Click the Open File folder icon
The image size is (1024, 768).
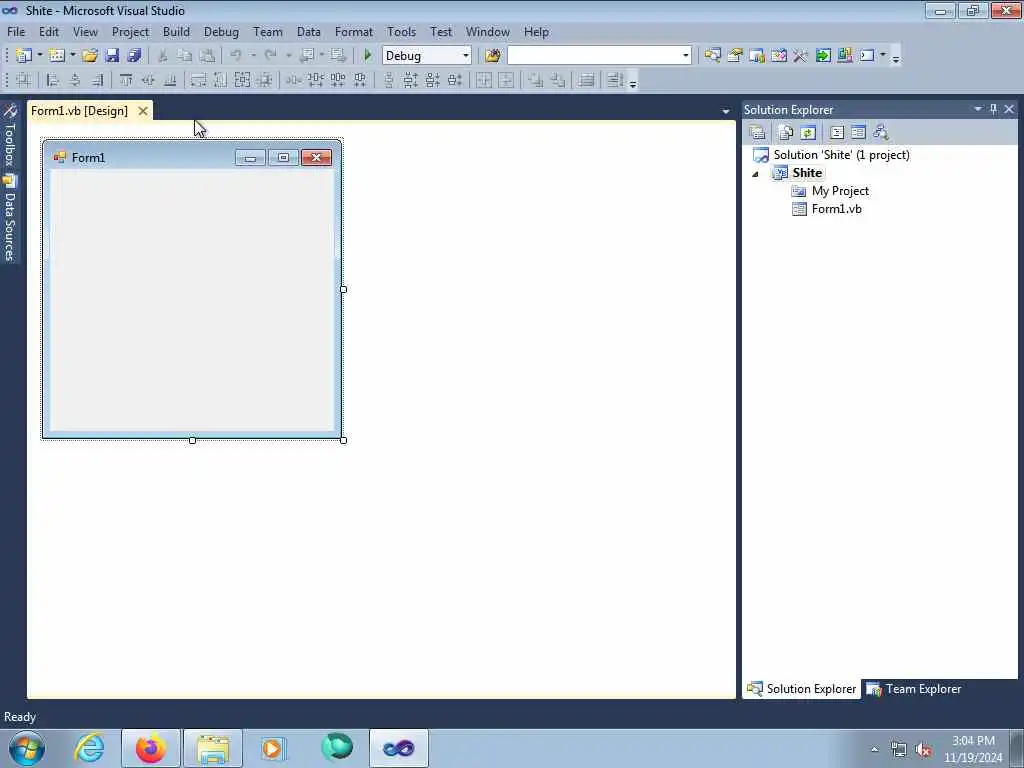(x=89, y=56)
